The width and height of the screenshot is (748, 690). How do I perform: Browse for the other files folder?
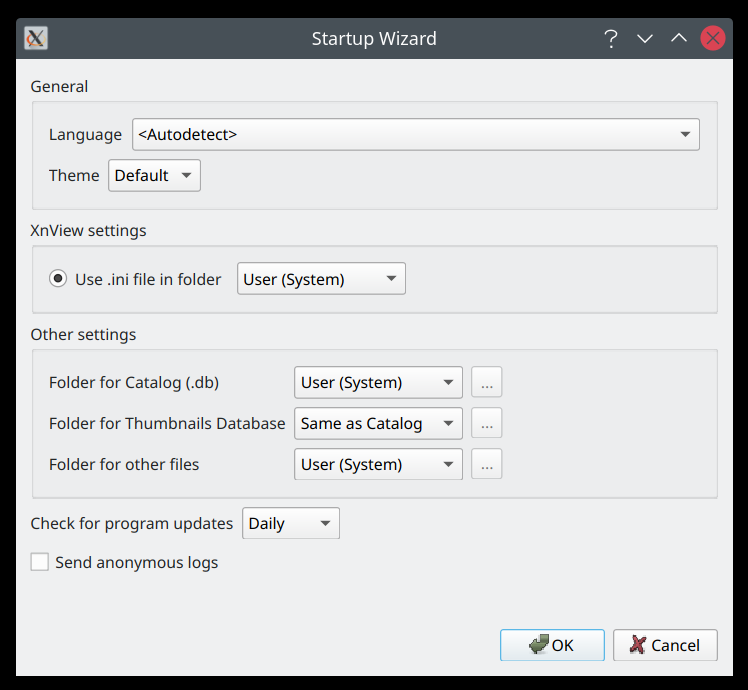point(486,464)
